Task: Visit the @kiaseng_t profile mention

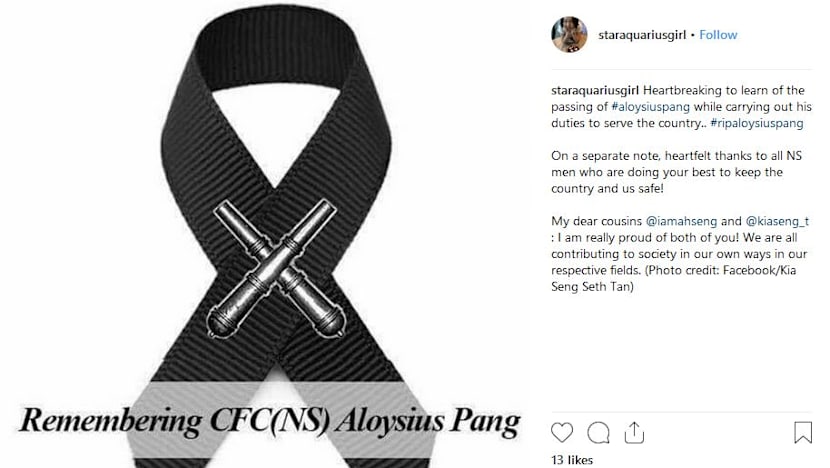Action: 777,221
